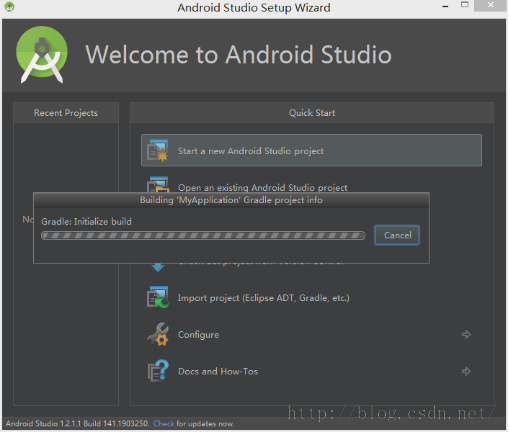Click the blue version control download arrow icon
Viewport: 509px width, 433px height.
click(x=158, y=267)
